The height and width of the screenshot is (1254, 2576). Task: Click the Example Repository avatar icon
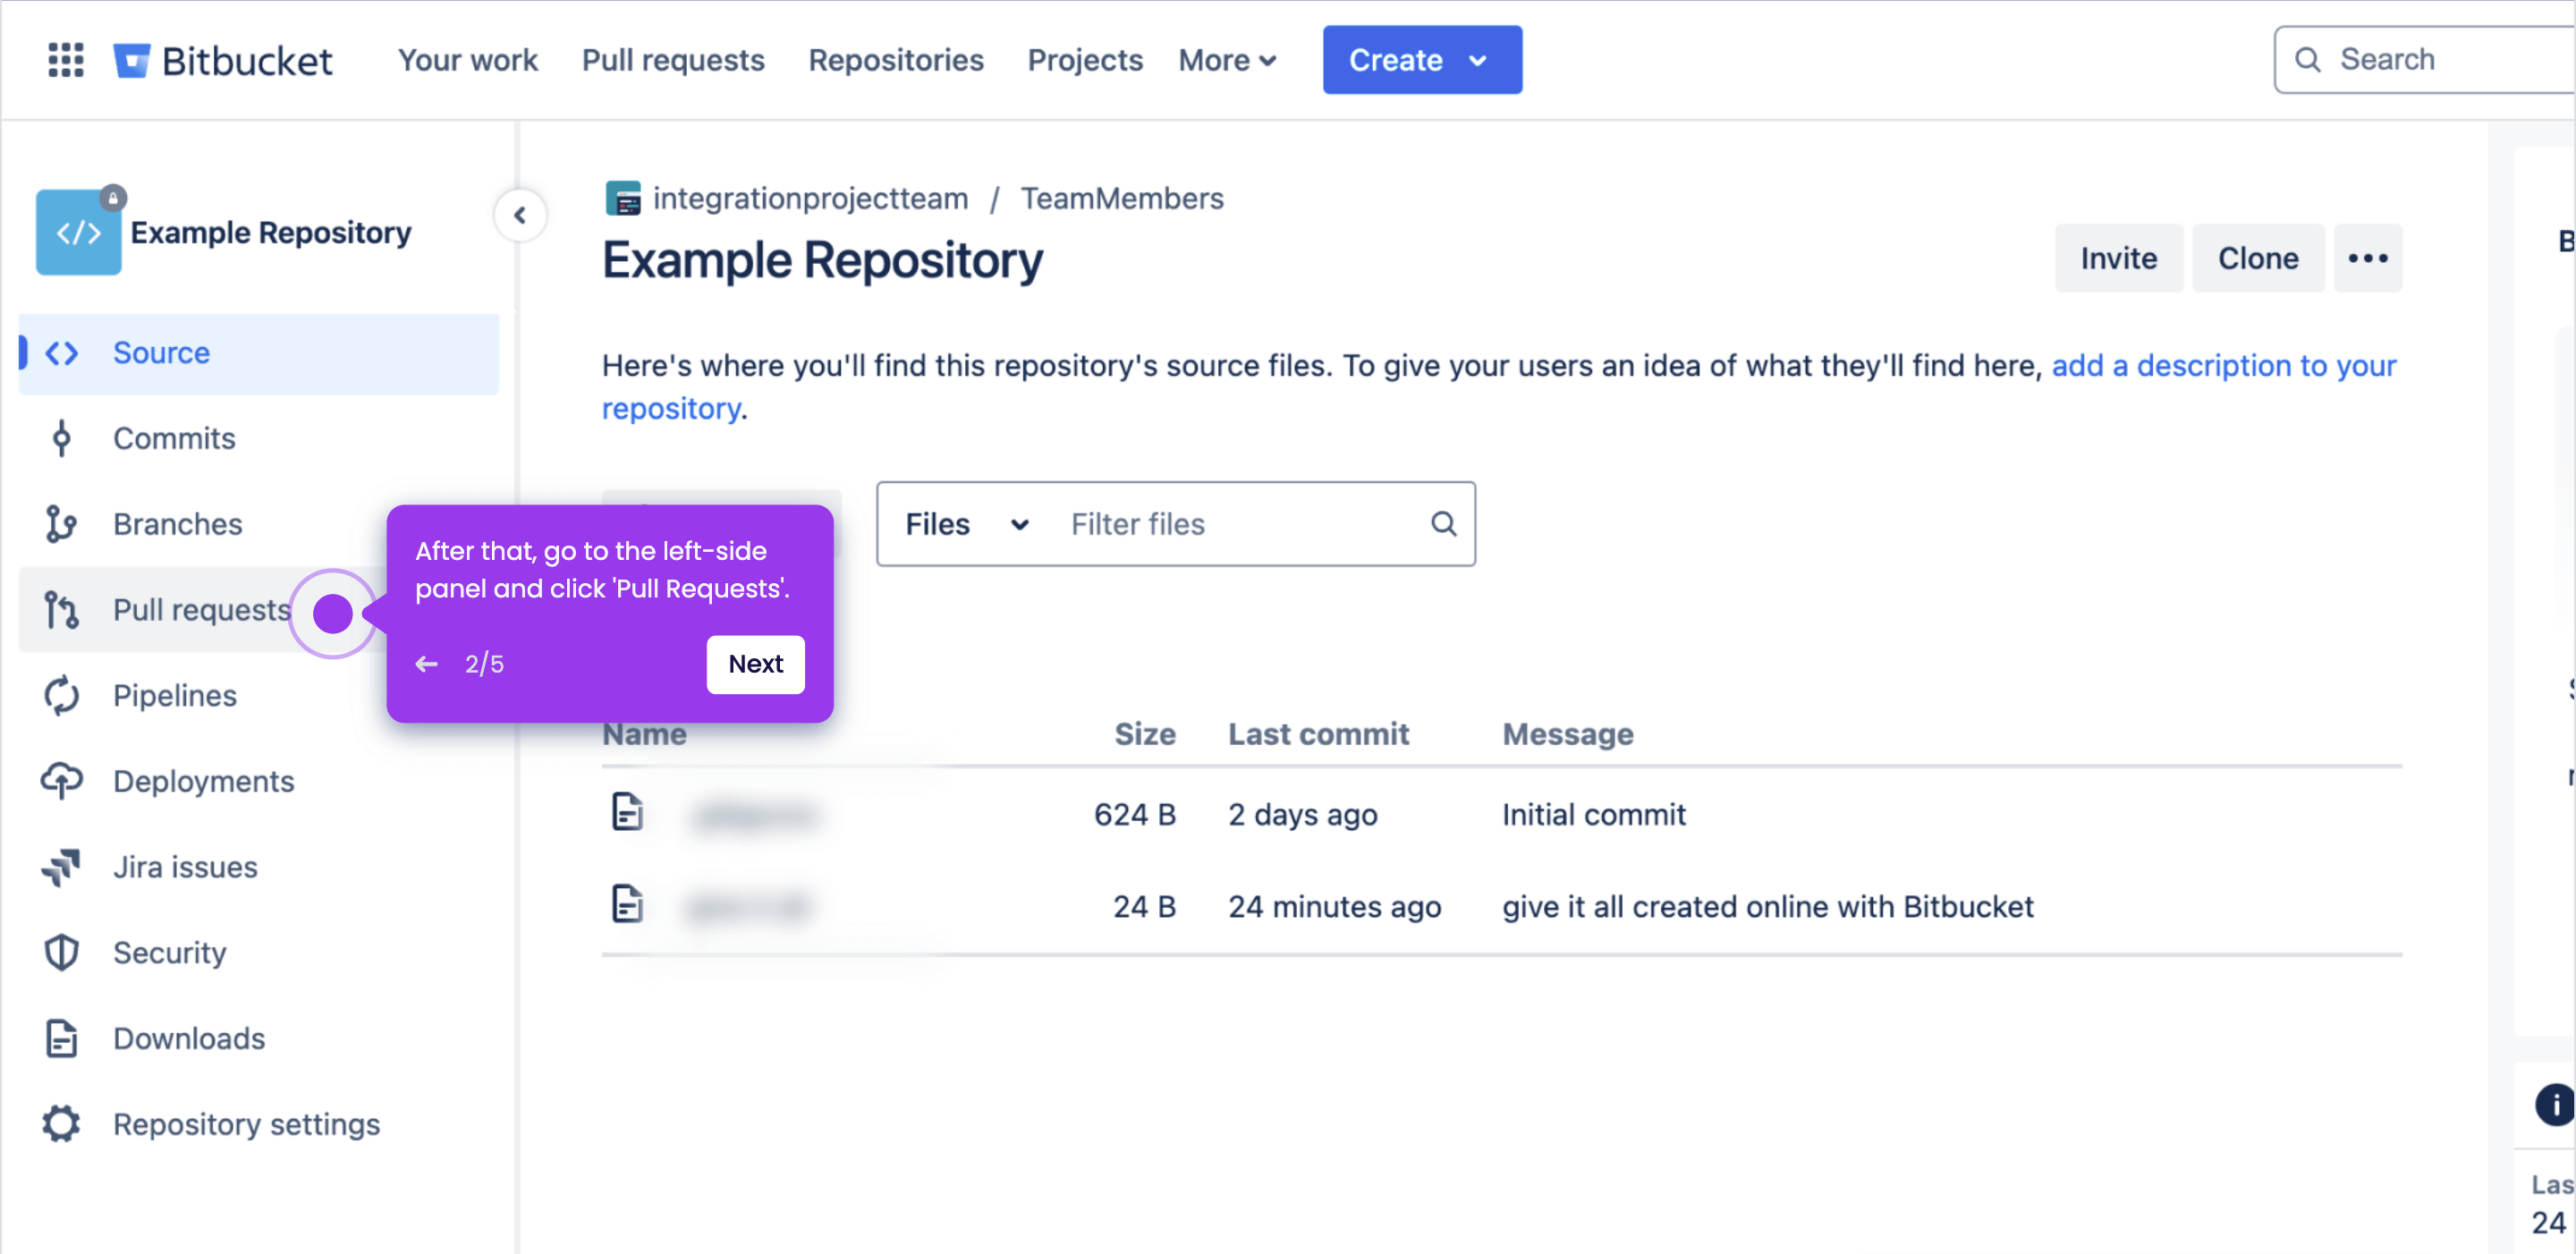tap(78, 232)
